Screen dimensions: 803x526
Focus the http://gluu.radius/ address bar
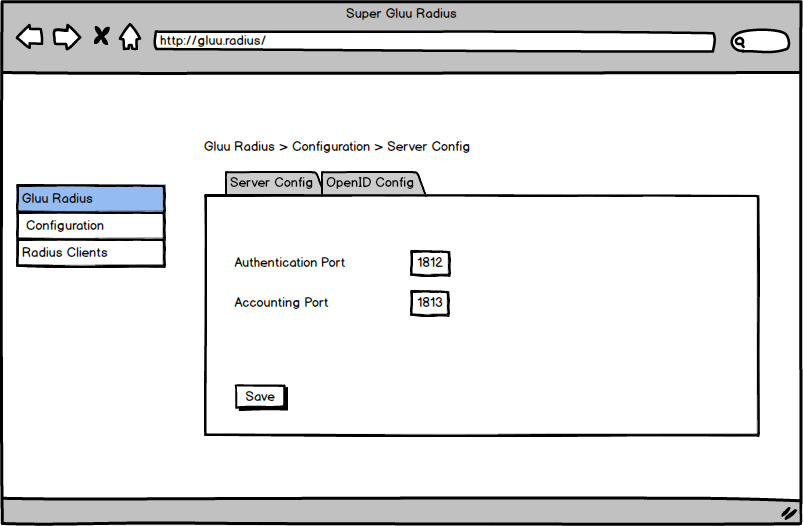tap(434, 41)
